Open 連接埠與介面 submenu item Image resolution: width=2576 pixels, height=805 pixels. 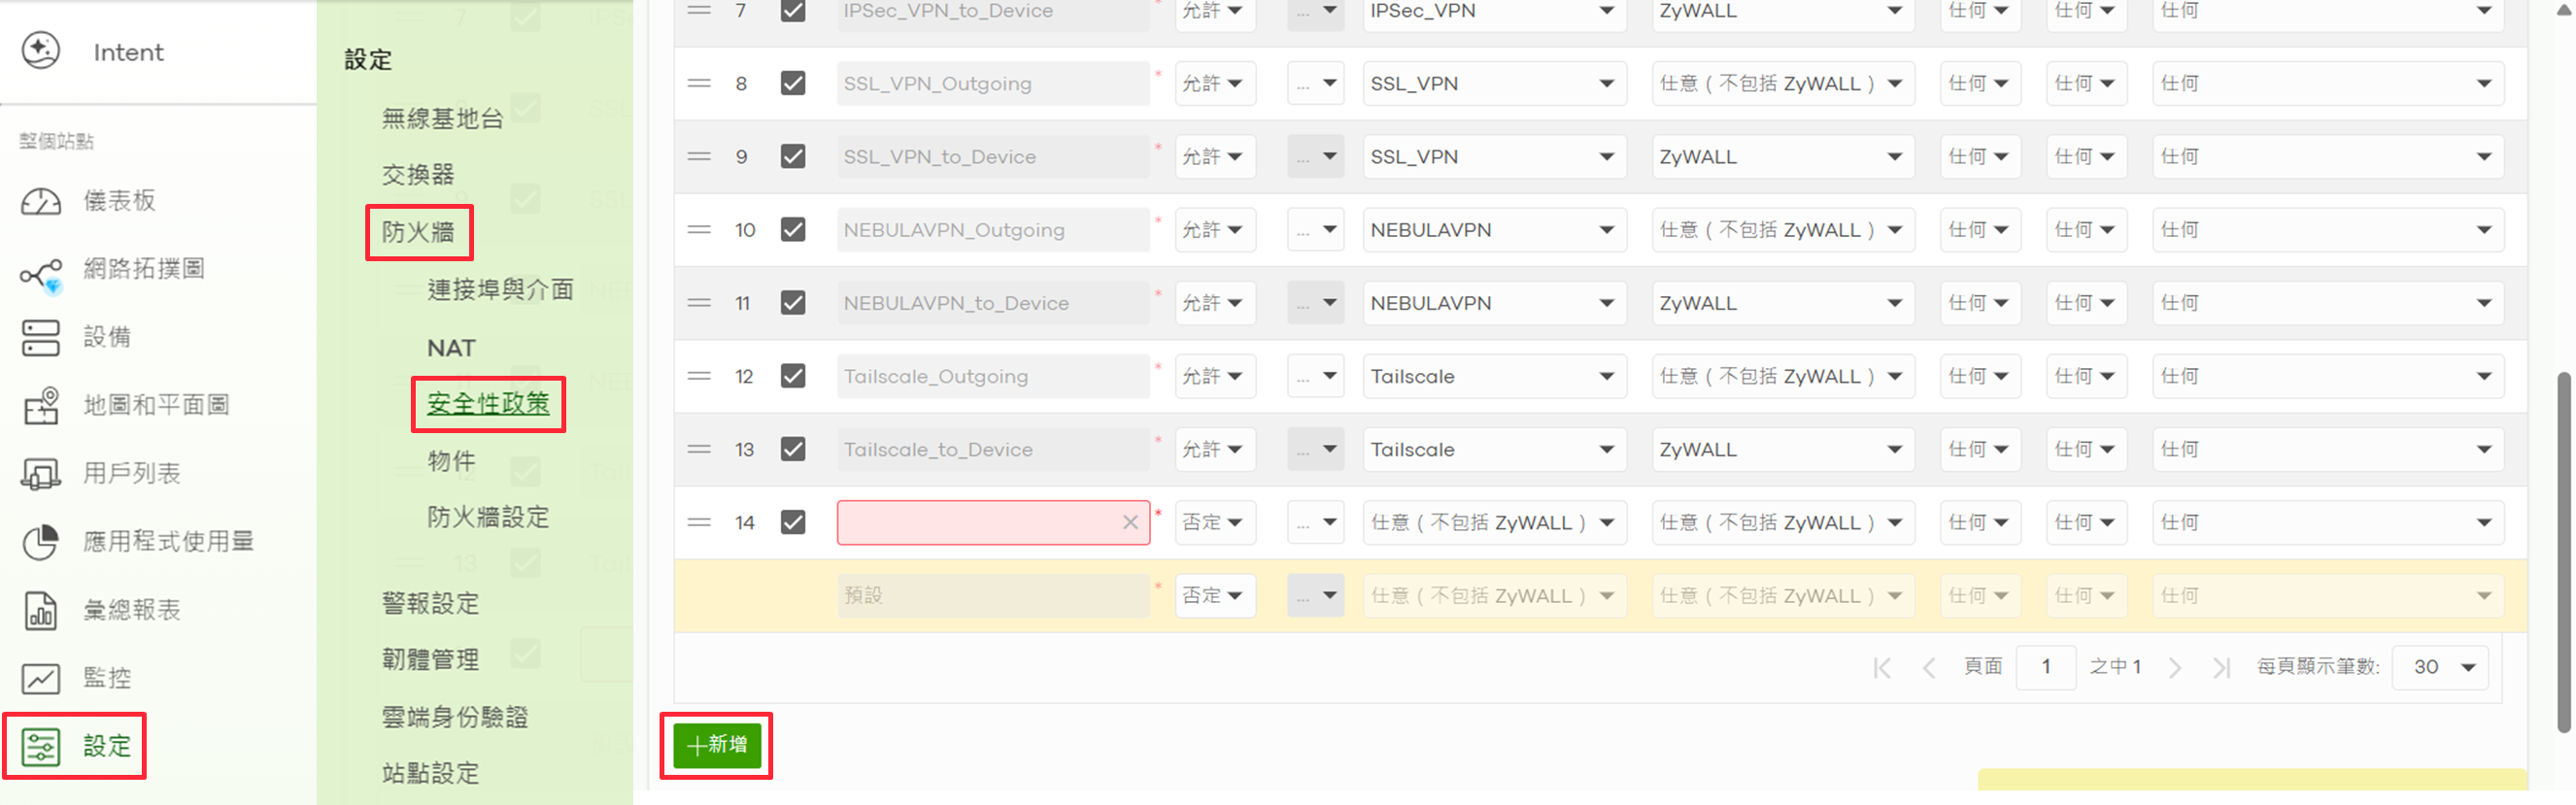[x=500, y=290]
